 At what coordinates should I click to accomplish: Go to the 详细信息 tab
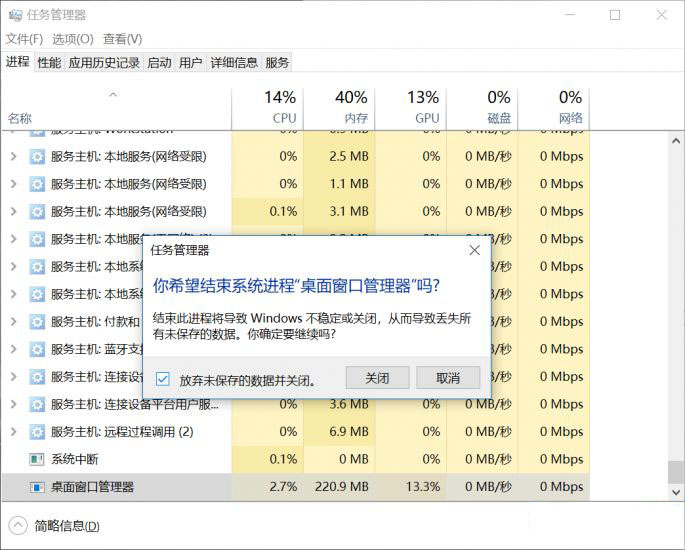pyautogui.click(x=234, y=62)
